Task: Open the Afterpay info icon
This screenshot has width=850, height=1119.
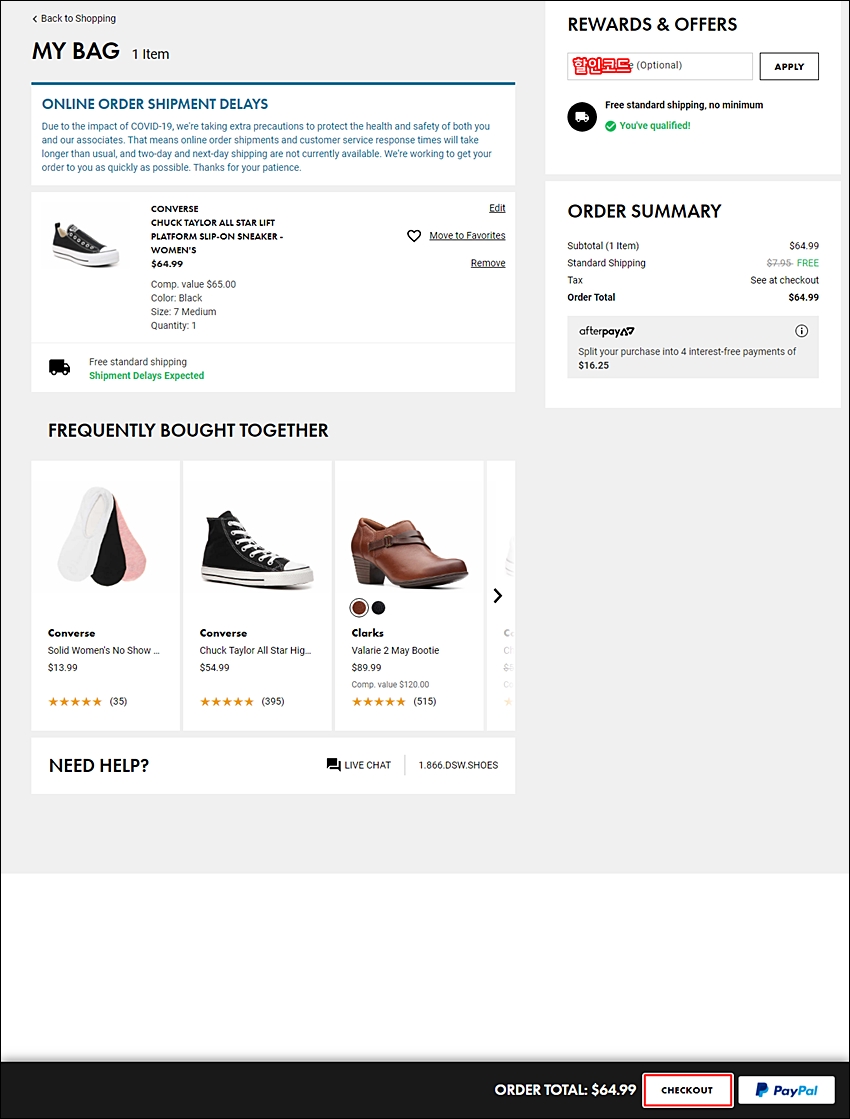Action: point(801,331)
